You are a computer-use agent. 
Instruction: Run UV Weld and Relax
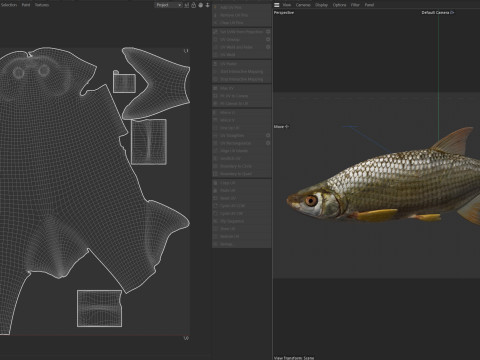pyautogui.click(x=239, y=47)
